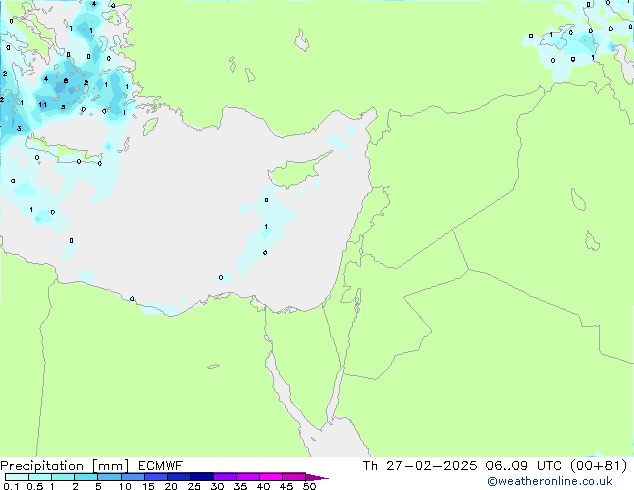
Task: Select the 45–50 mm legend swatch
Action: [294, 477]
